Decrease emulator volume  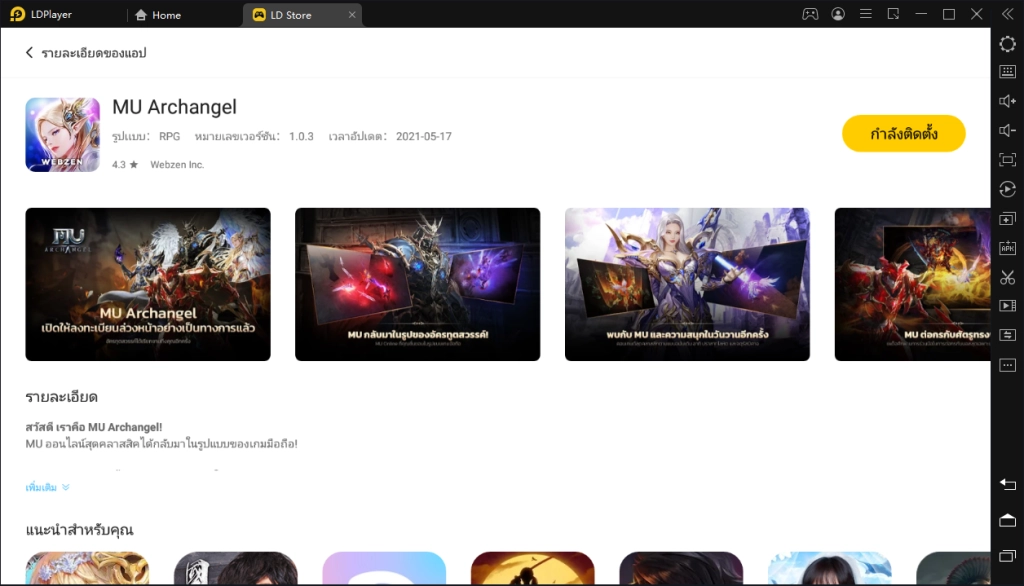coord(1008,128)
